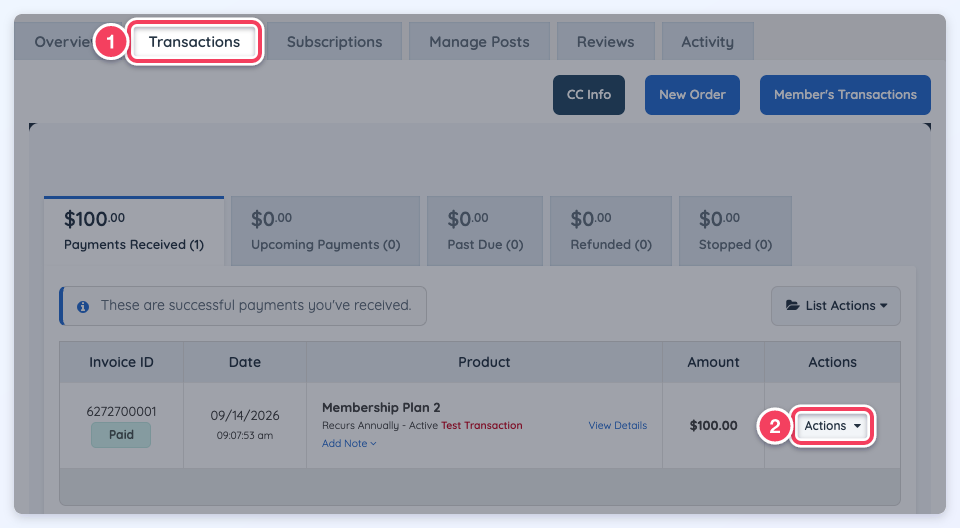Switch to the Stopped (0) tab
This screenshot has width=960, height=528.
[x=735, y=231]
